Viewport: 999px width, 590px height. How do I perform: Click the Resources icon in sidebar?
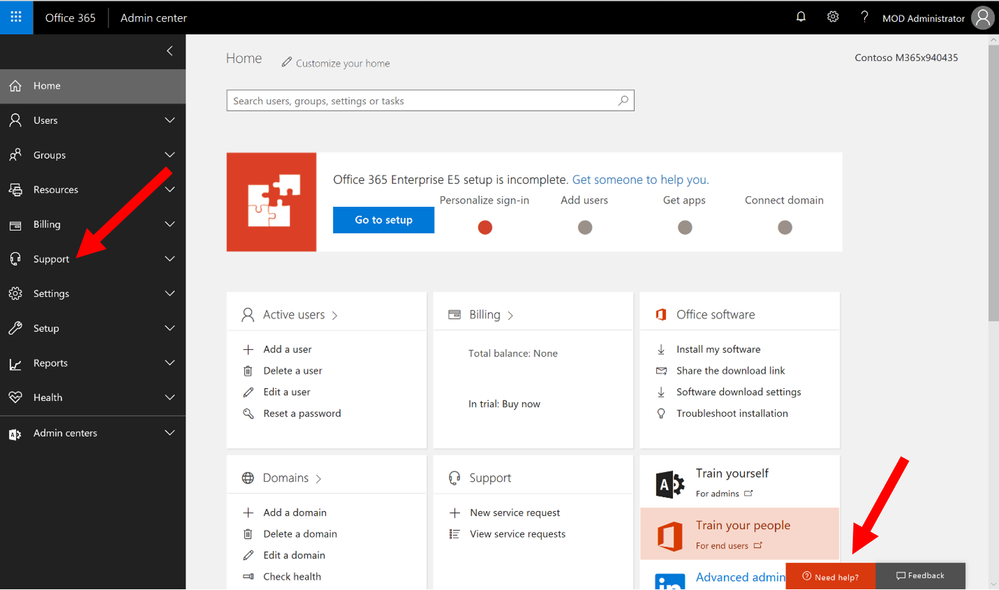tap(15, 189)
